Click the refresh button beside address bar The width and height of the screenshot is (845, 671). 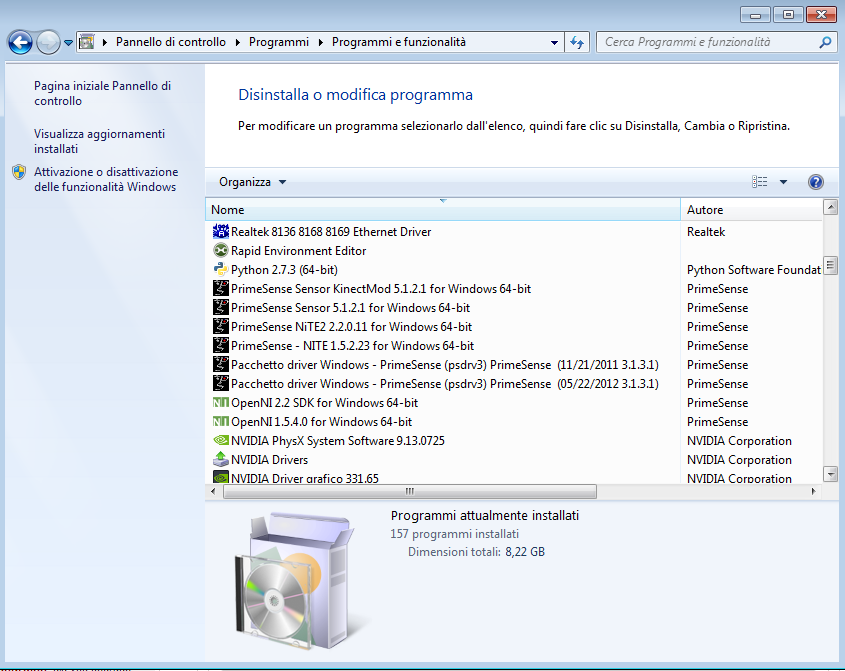(x=577, y=42)
